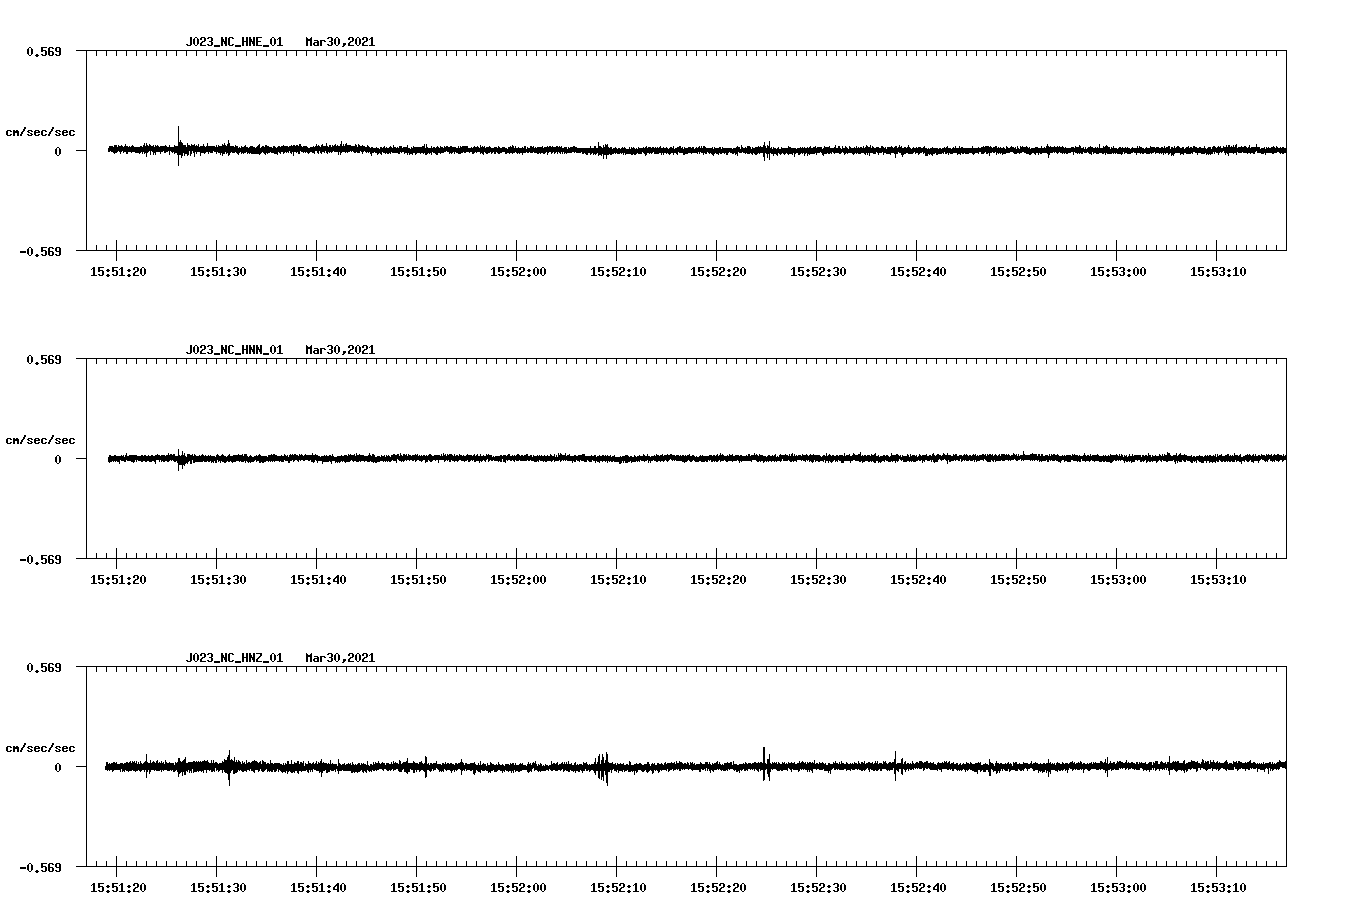The image size is (1358, 924).
Task: Click the 15:53:10 timestamp on the bottom axis
Action: click(x=1220, y=885)
